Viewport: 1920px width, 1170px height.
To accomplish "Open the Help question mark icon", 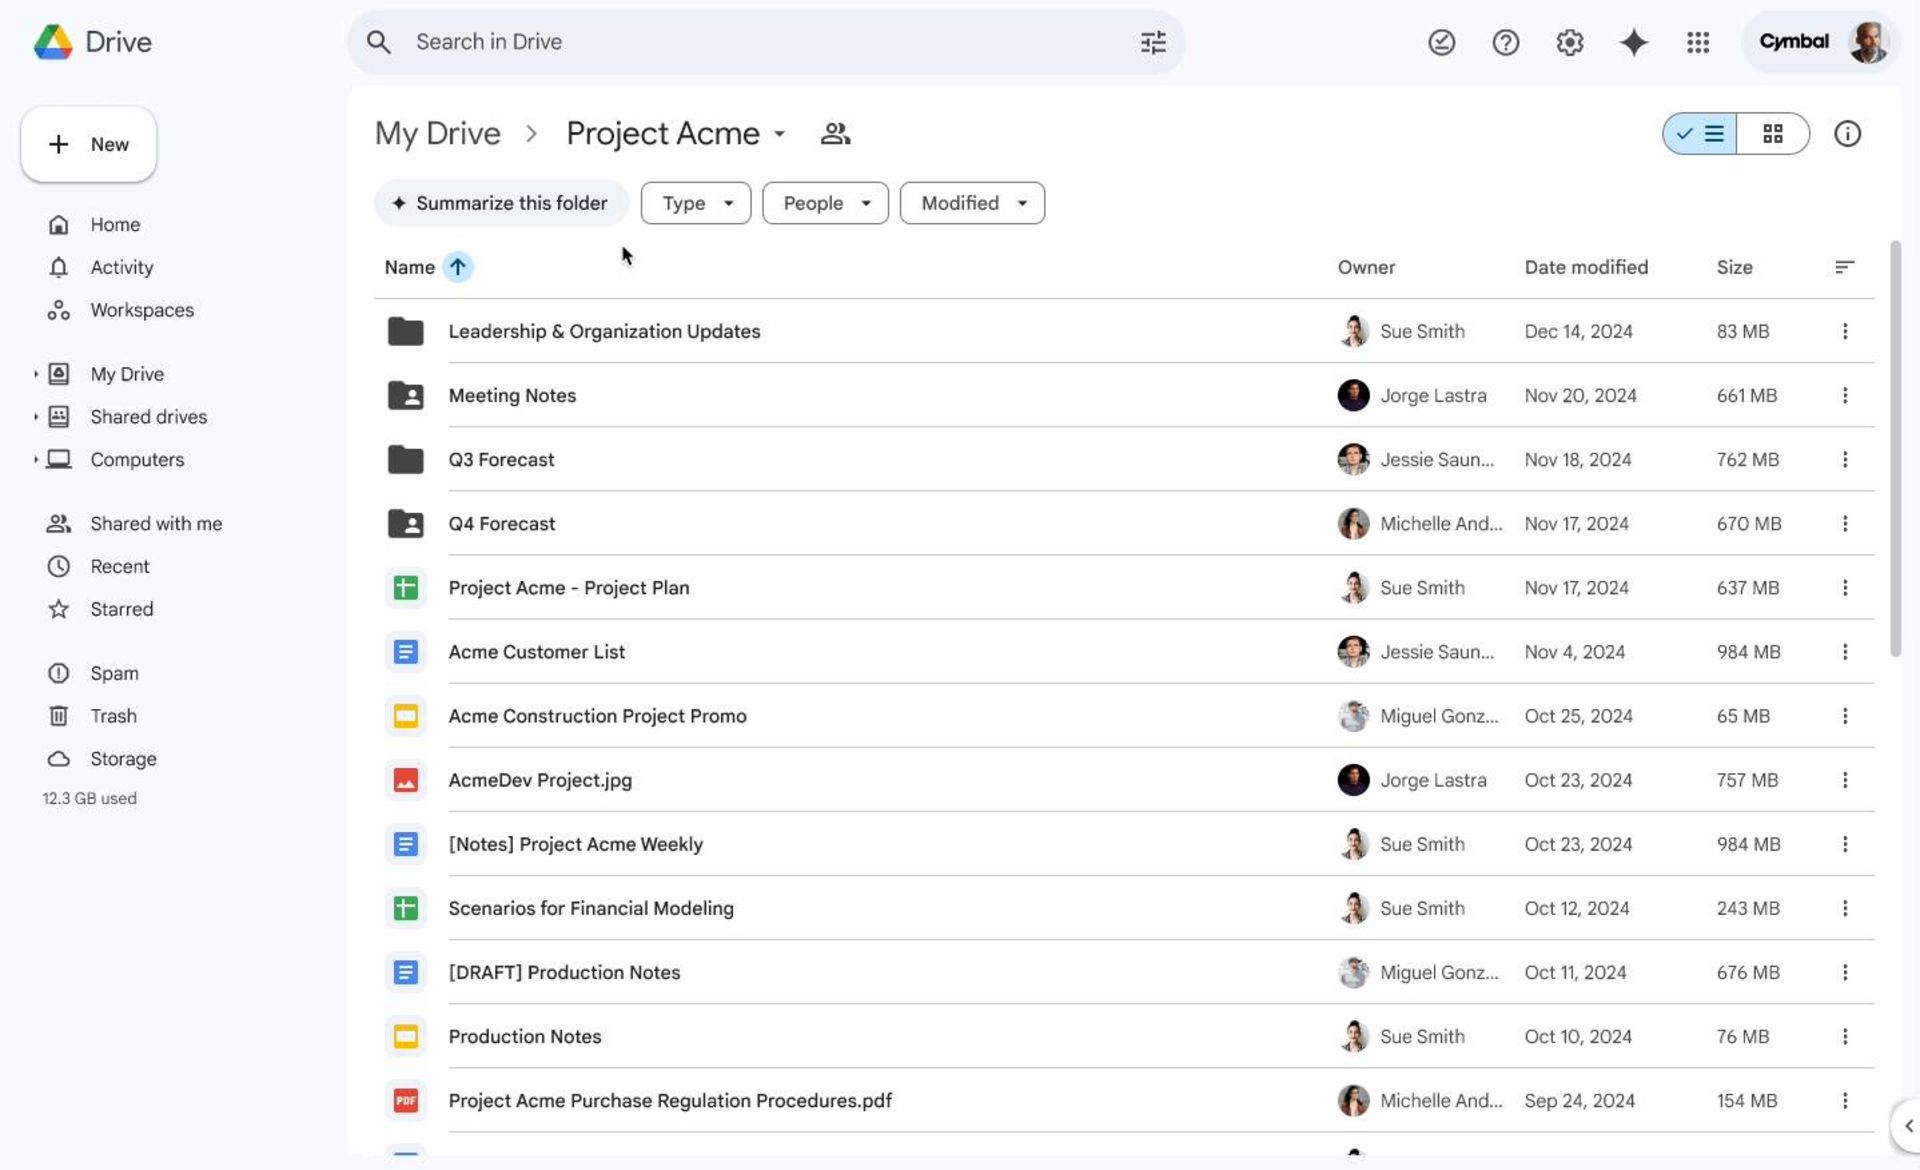I will tap(1505, 42).
